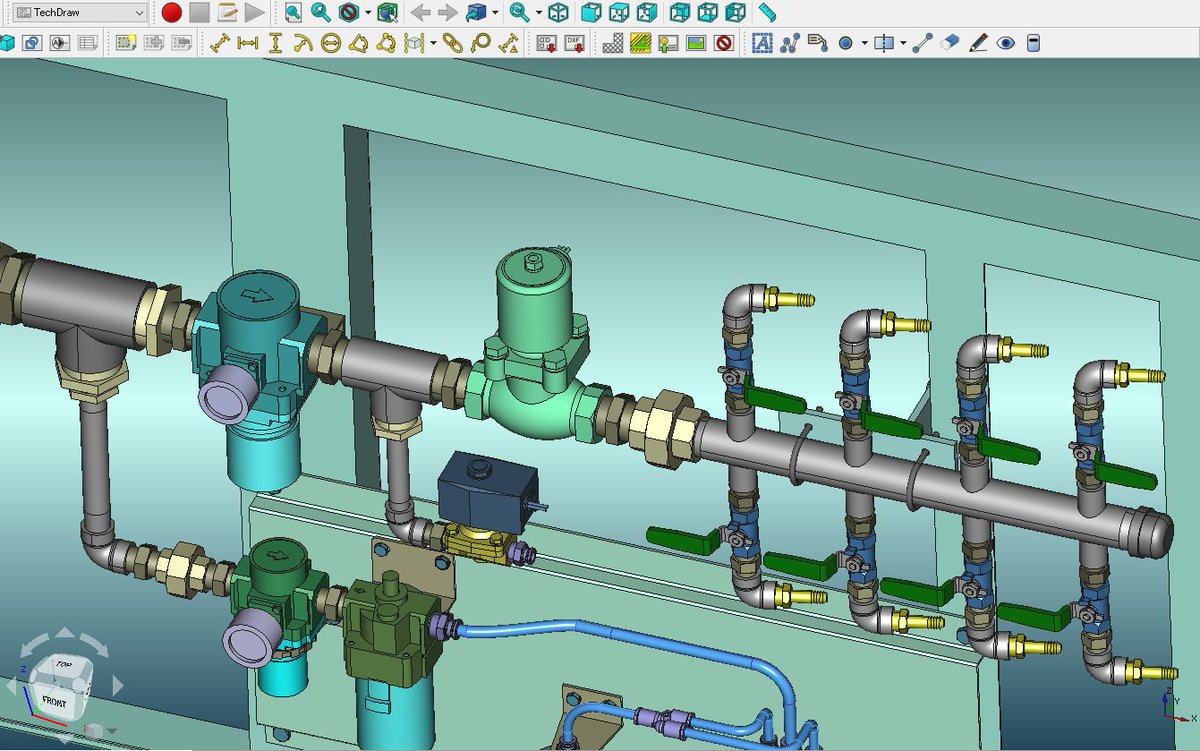Click the extent dimension tool icon

(414, 43)
